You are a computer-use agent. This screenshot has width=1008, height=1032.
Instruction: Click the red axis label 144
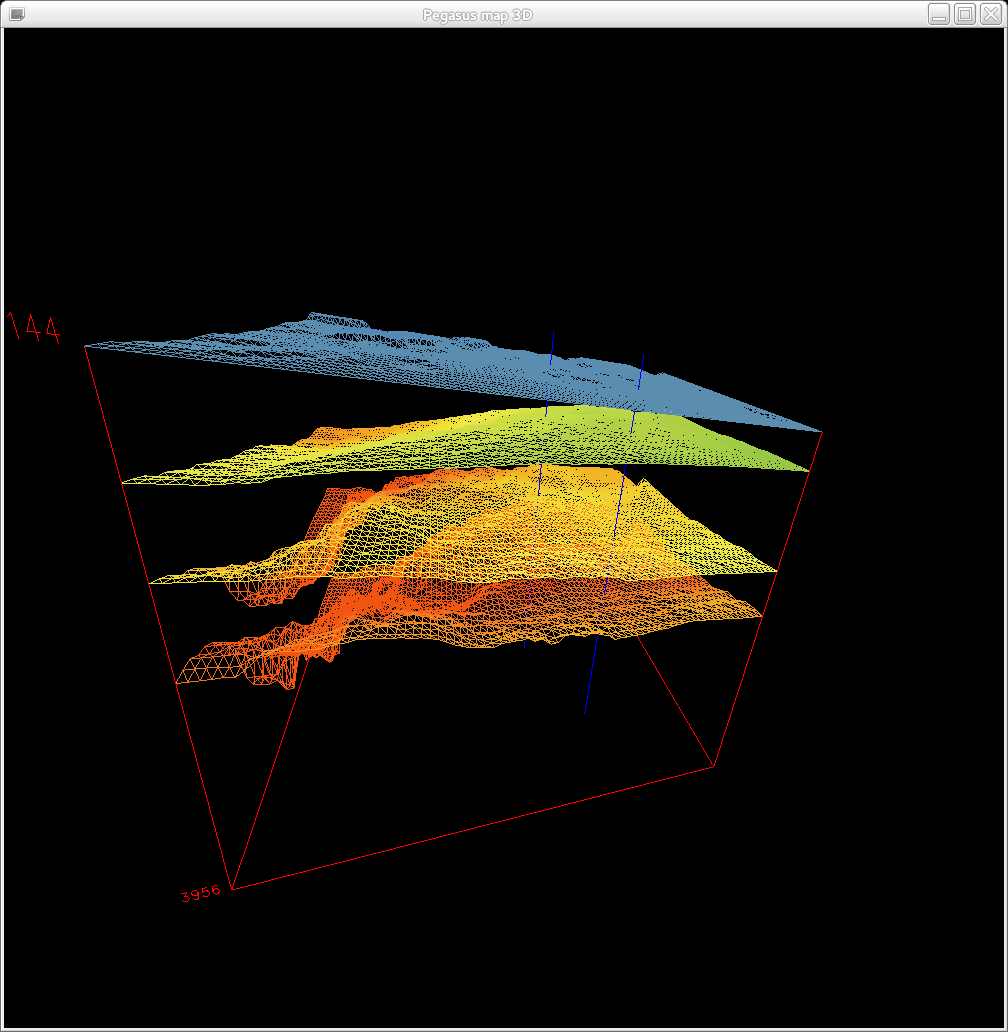[33, 327]
